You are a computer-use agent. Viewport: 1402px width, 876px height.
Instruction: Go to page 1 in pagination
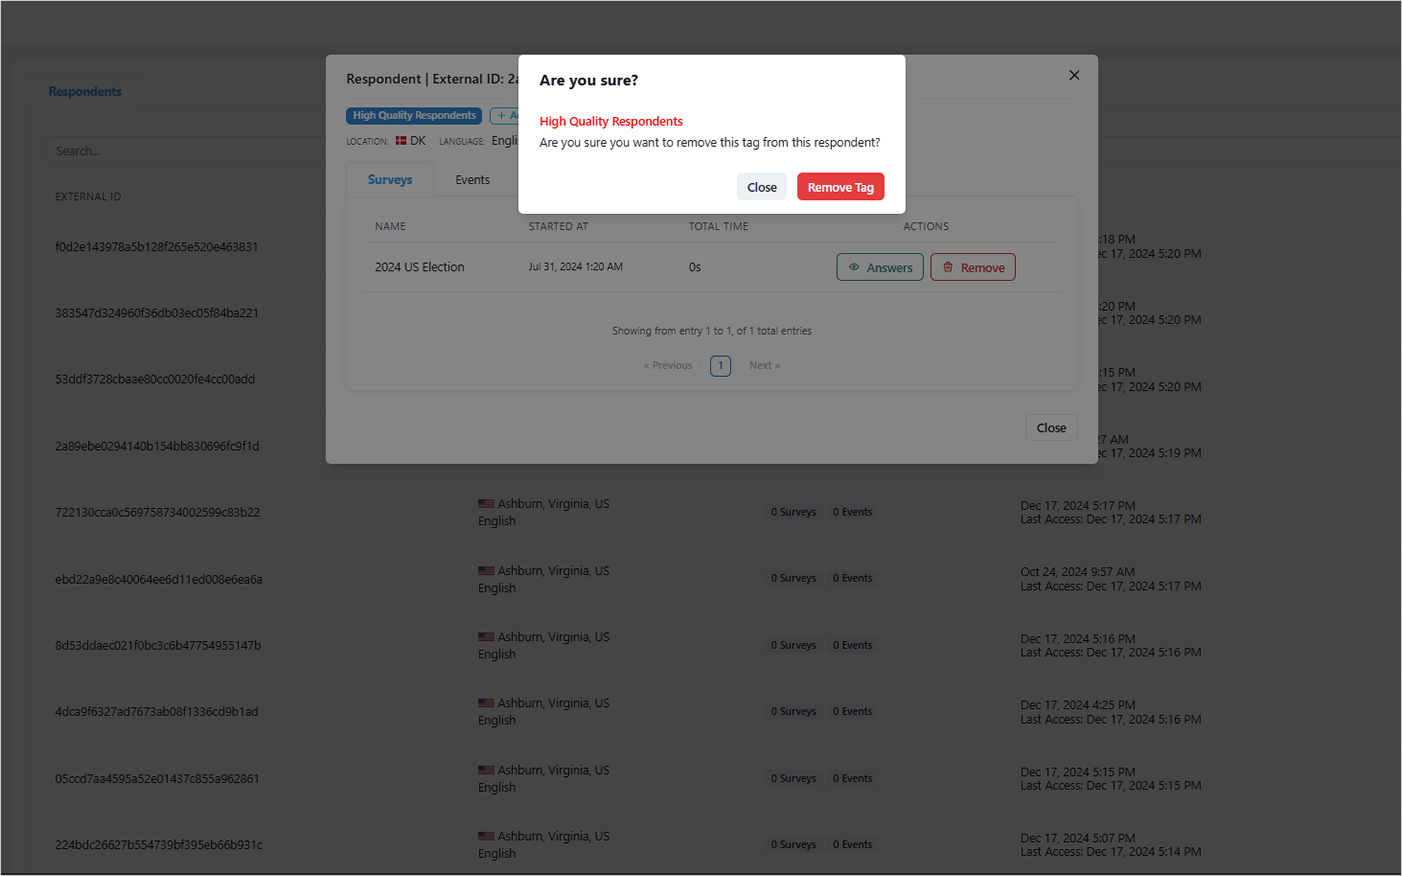click(x=720, y=365)
